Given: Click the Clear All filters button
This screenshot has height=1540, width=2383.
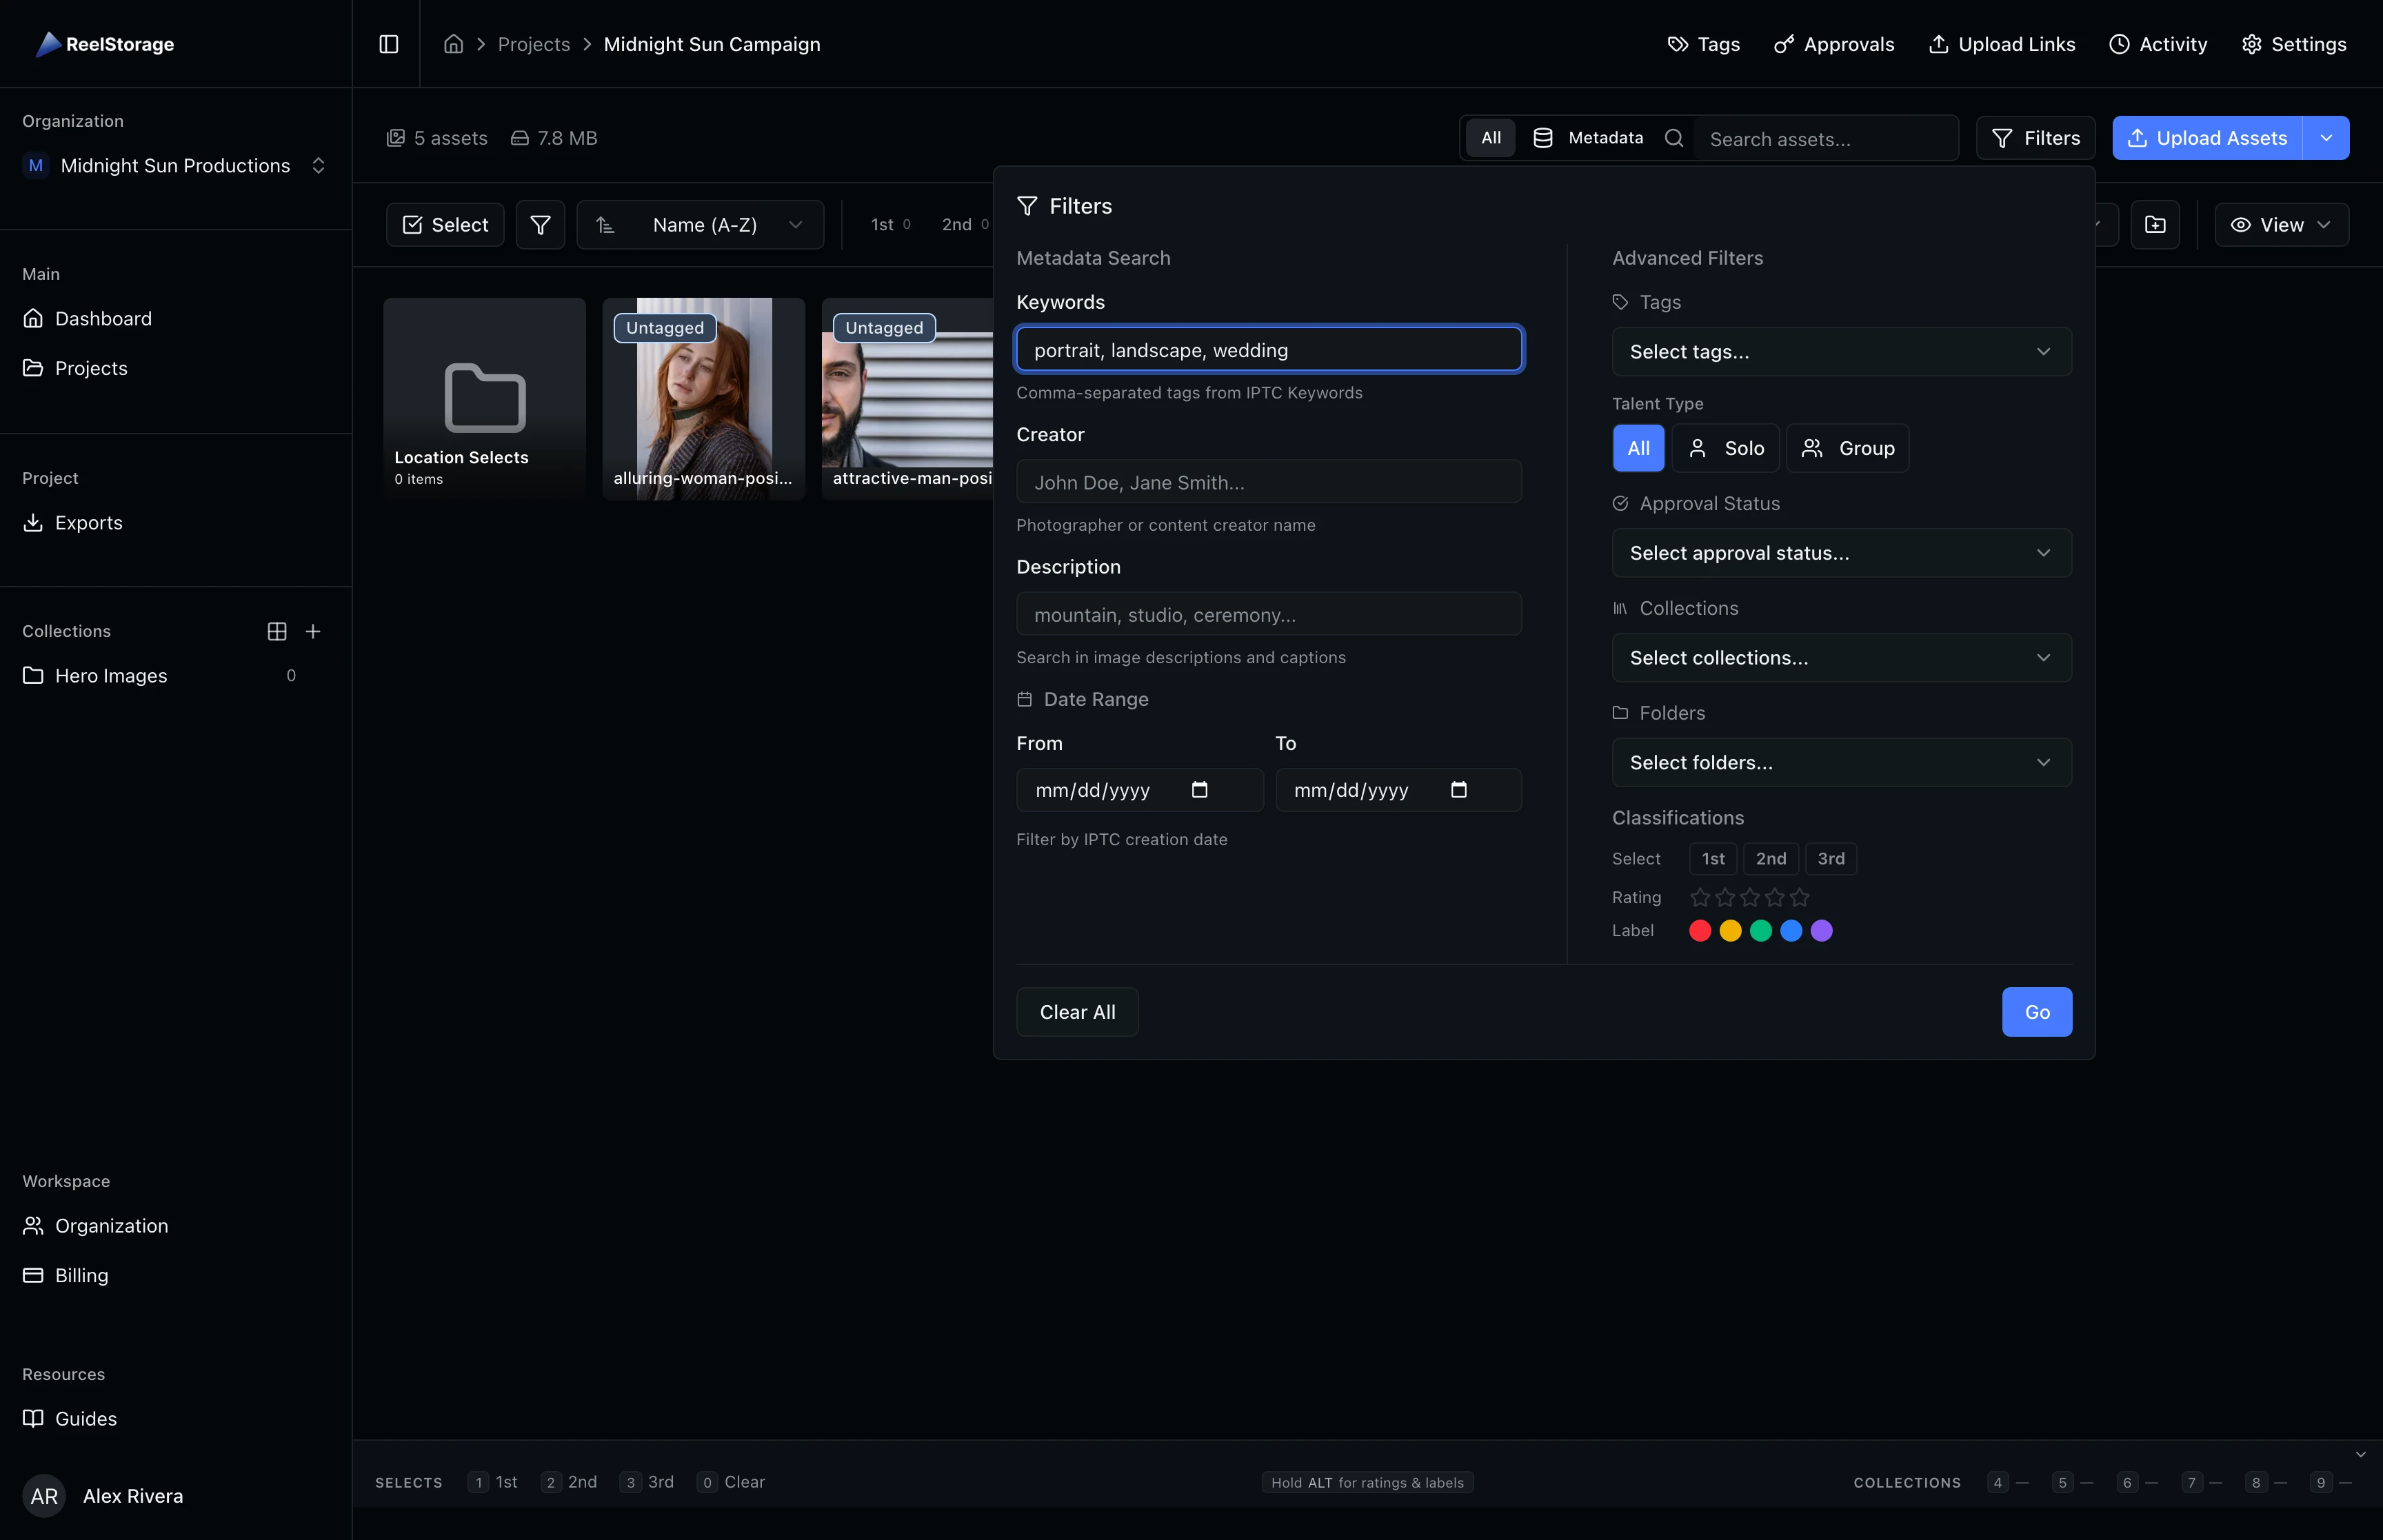Looking at the screenshot, I should 1076,1011.
